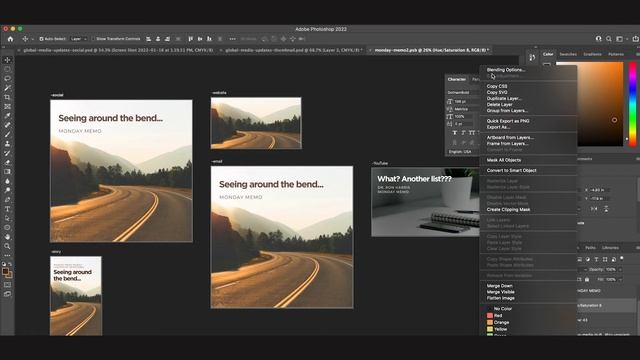Select the Frame tool
Screen dimensions: 640x360
7,107
